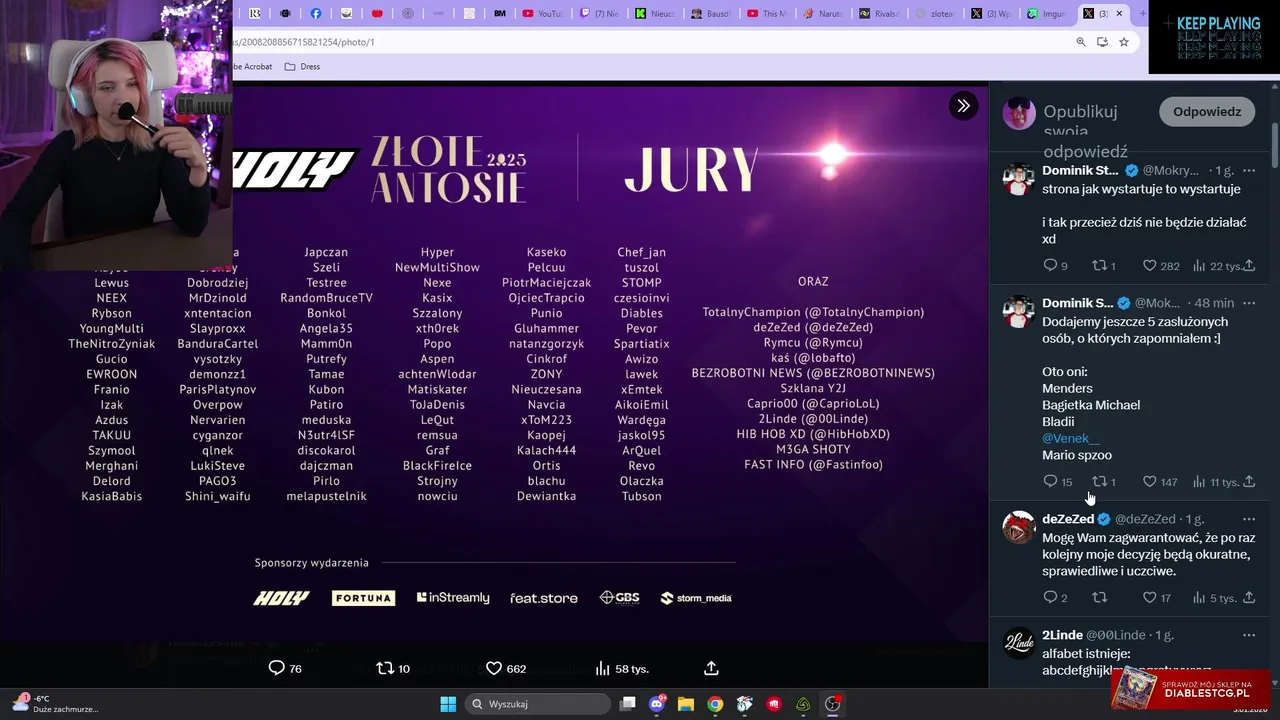Open 2Linde's profile from the comment
Screen dimensions: 1280x720
tap(1062, 635)
